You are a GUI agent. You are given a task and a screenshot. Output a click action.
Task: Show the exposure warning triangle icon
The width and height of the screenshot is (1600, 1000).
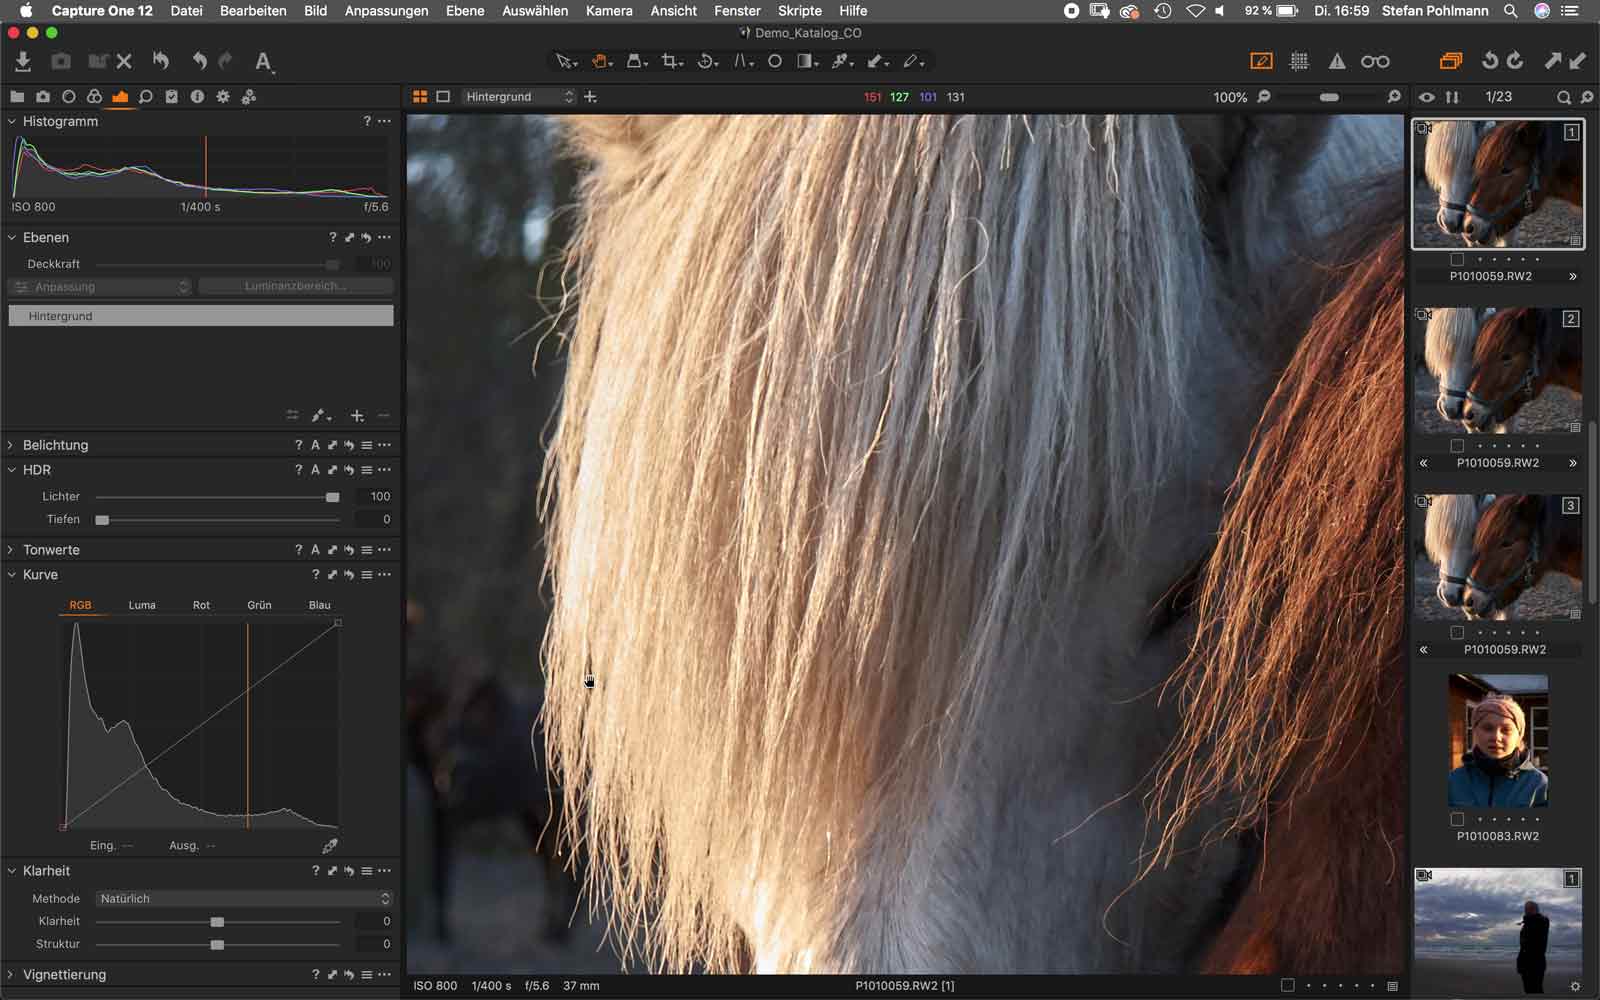[x=1338, y=60]
